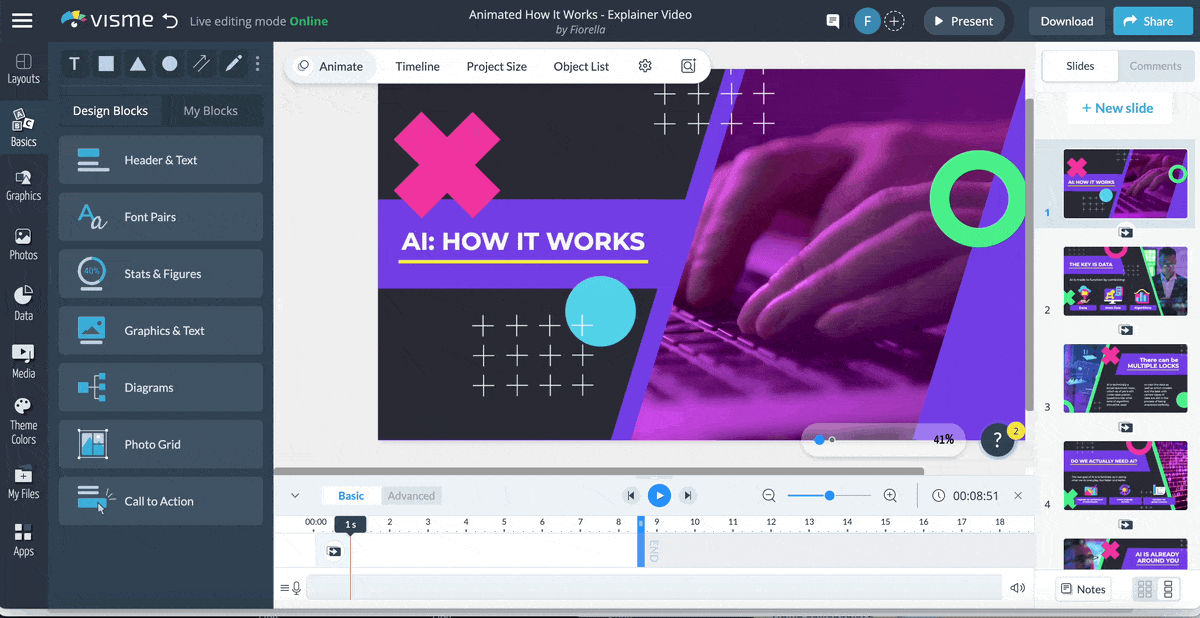The image size is (1200, 618).
Task: Open the comments speech bubble icon
Action: click(832, 21)
